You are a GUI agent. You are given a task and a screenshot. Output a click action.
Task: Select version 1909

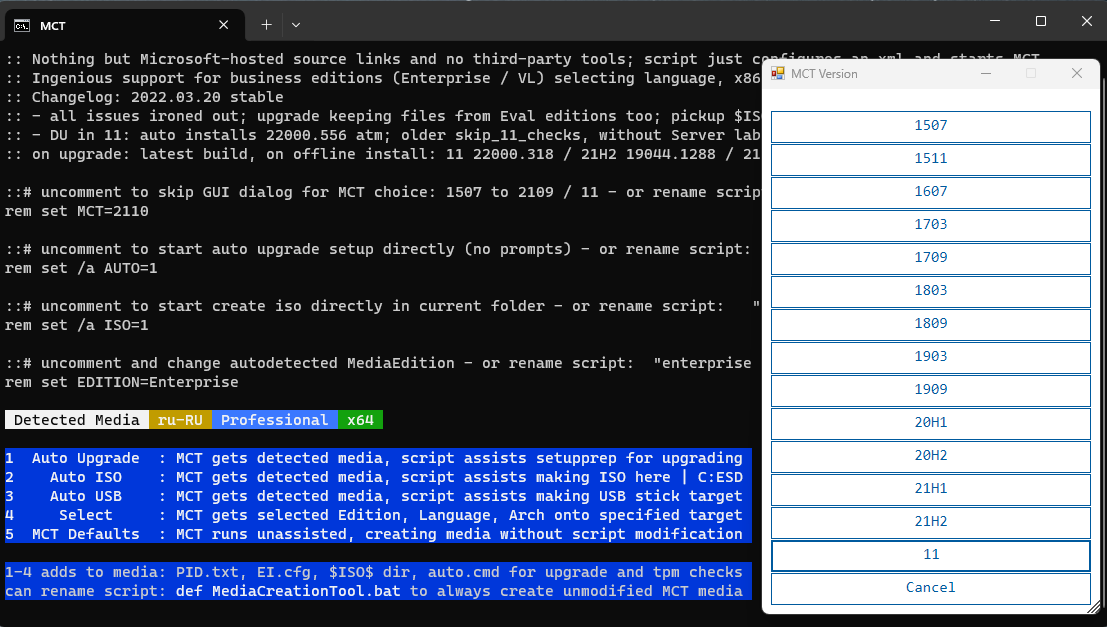(931, 390)
